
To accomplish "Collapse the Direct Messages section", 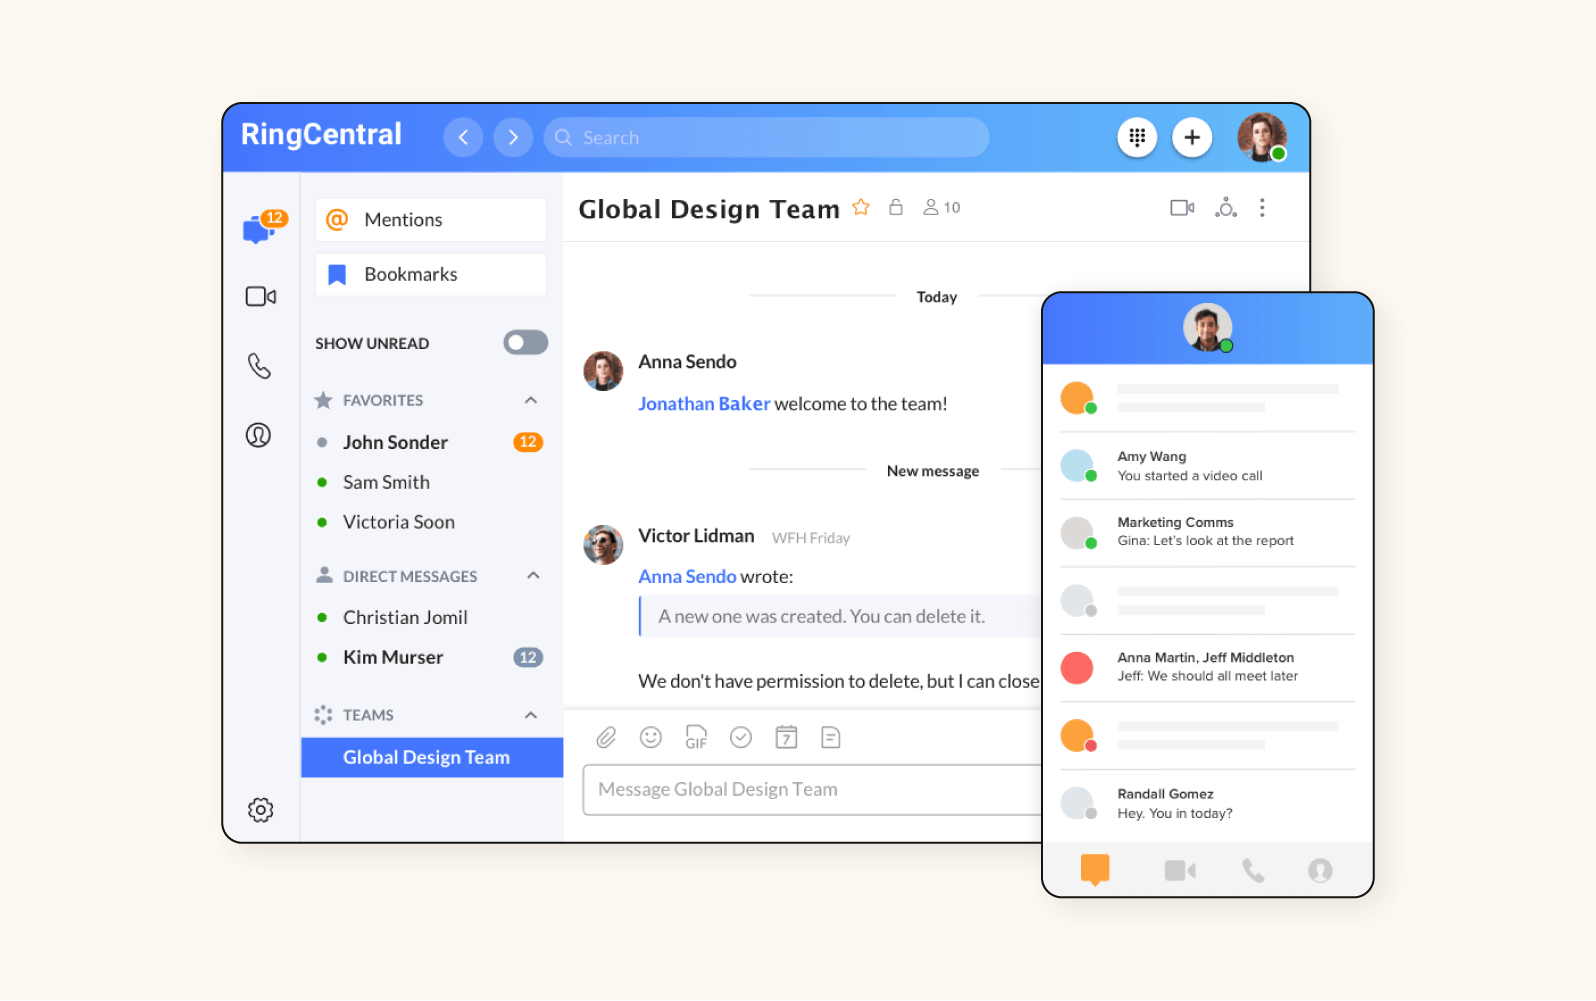I will (533, 575).
